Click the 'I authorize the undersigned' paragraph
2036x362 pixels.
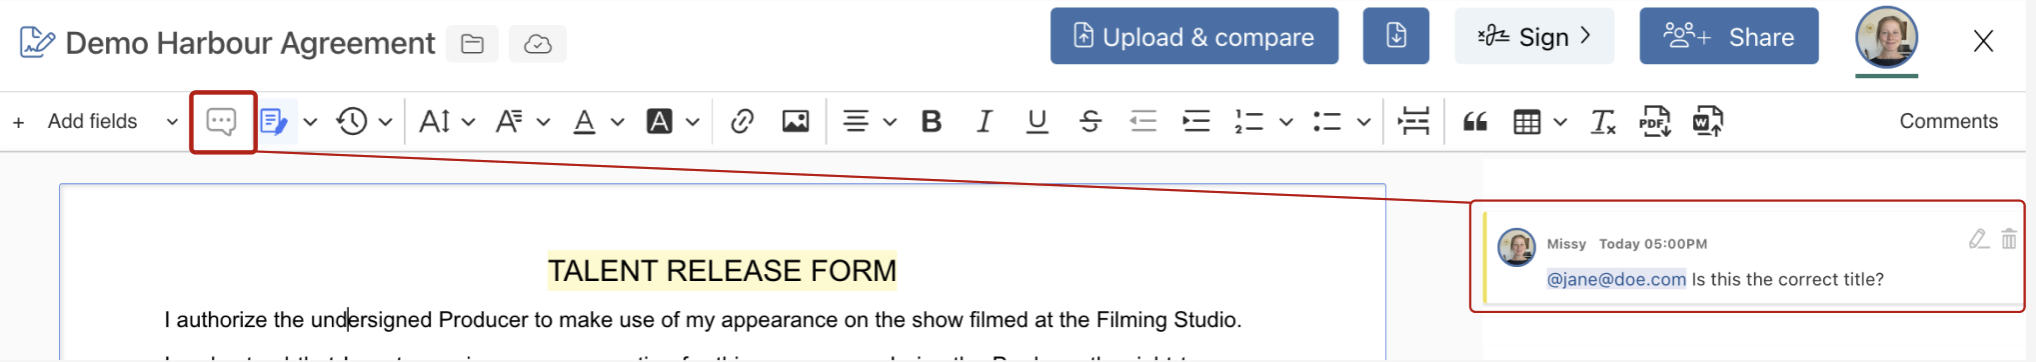click(x=703, y=320)
